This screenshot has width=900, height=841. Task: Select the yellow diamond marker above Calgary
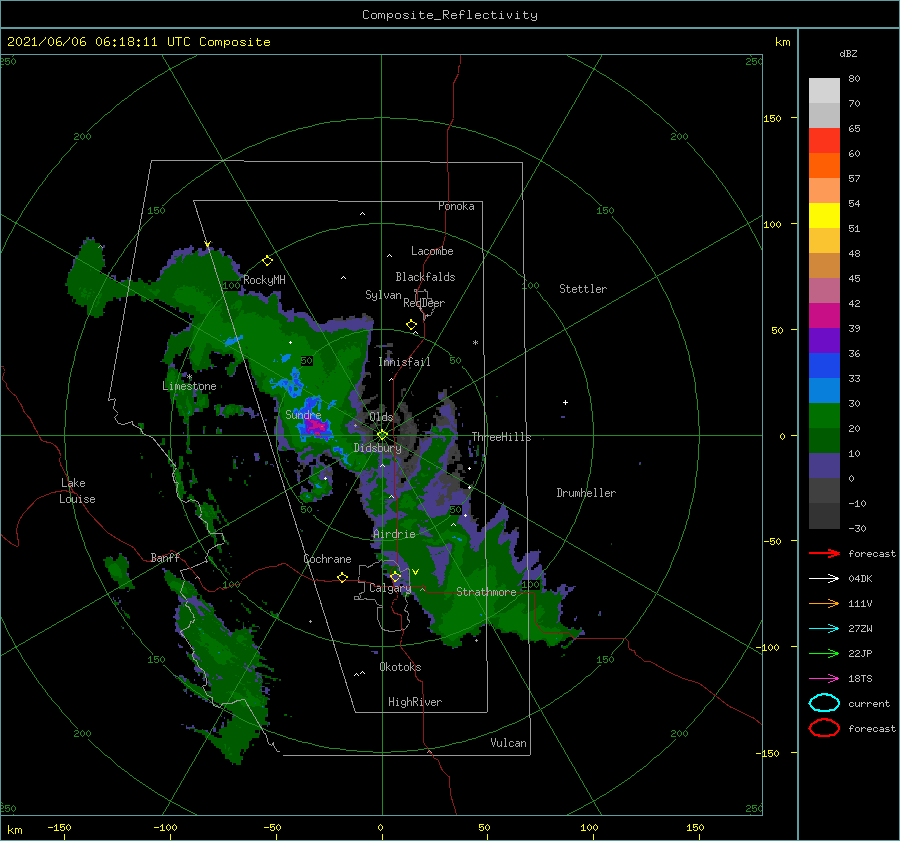395,576
